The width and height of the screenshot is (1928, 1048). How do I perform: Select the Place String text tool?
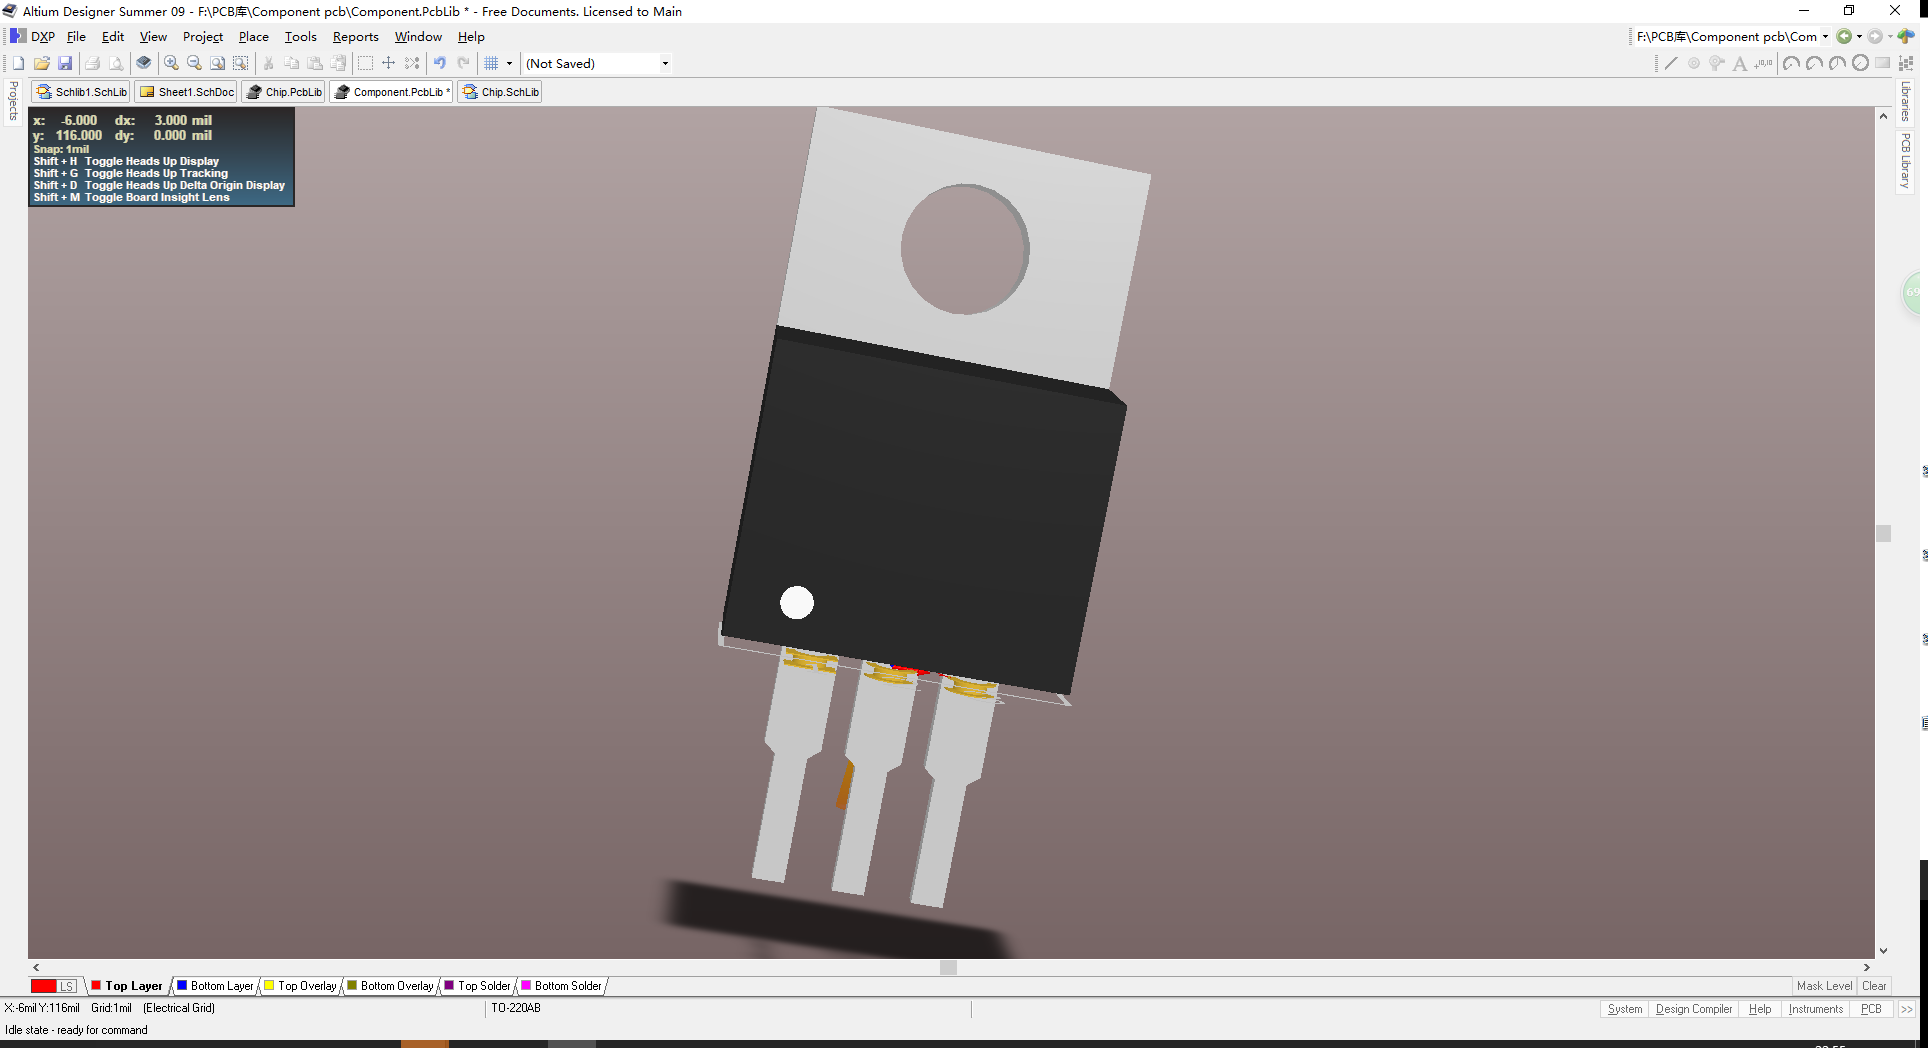(1740, 63)
